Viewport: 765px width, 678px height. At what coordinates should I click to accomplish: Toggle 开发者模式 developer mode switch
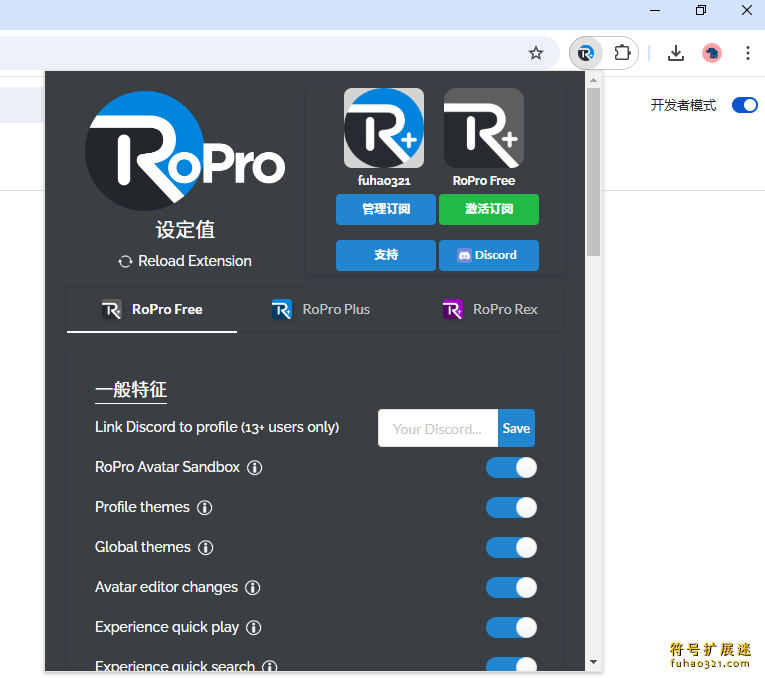click(745, 105)
